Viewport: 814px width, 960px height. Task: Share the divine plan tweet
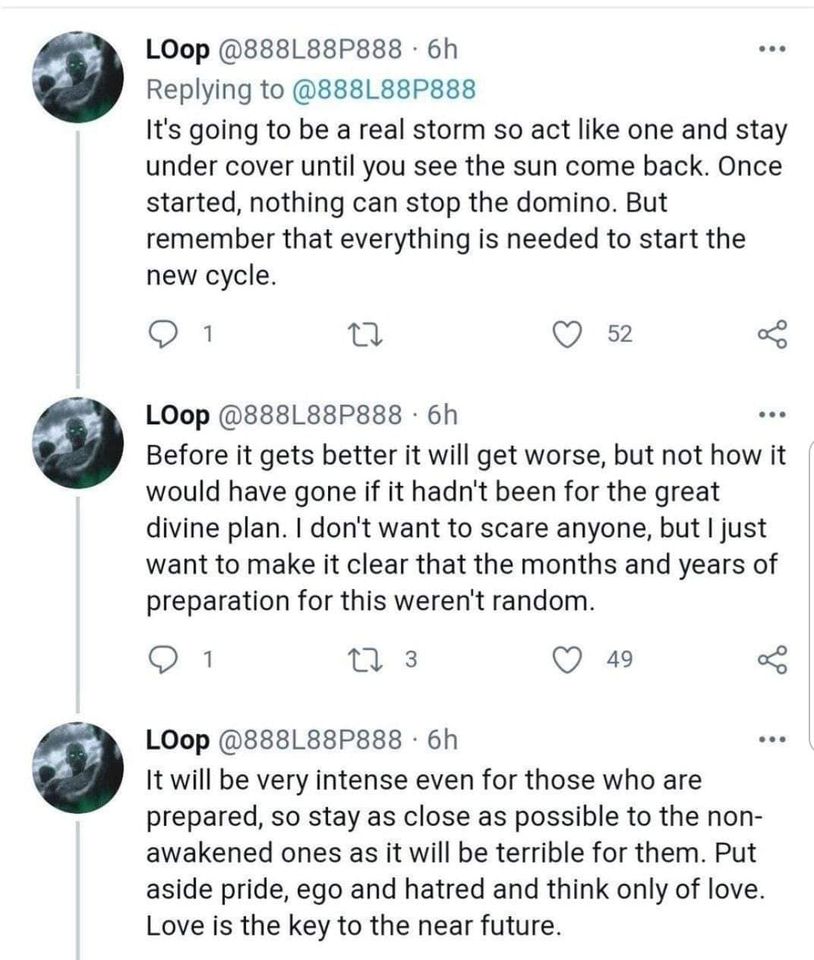pos(769,658)
